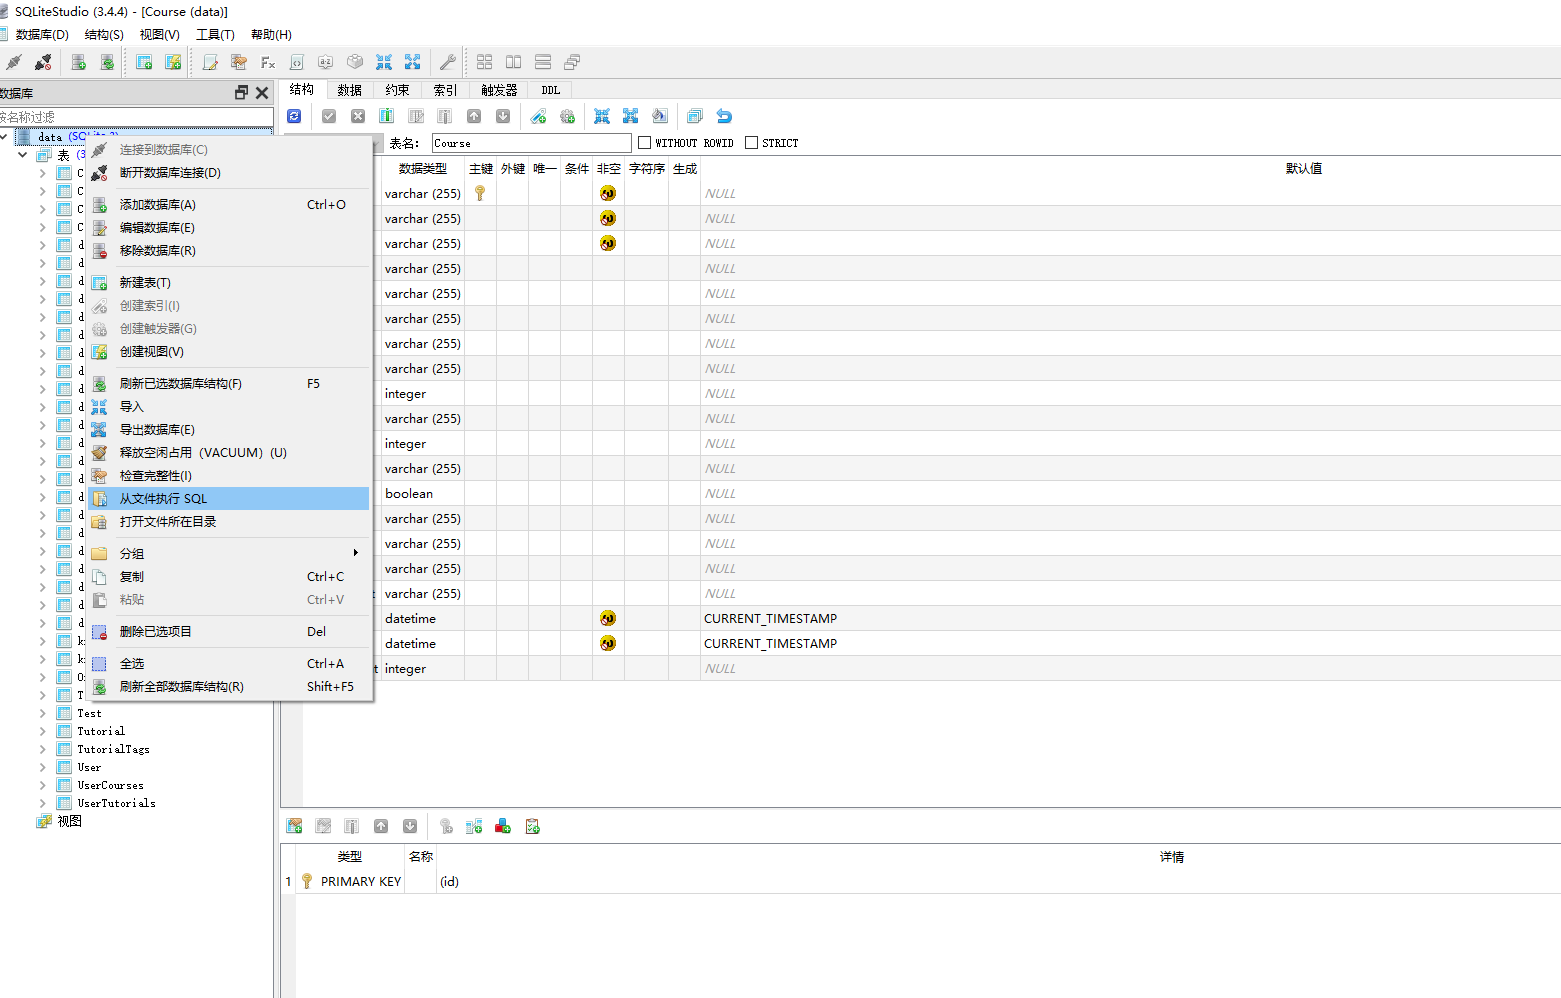Select 新建表(T) in the context menu
1561x998 pixels.
click(229, 282)
